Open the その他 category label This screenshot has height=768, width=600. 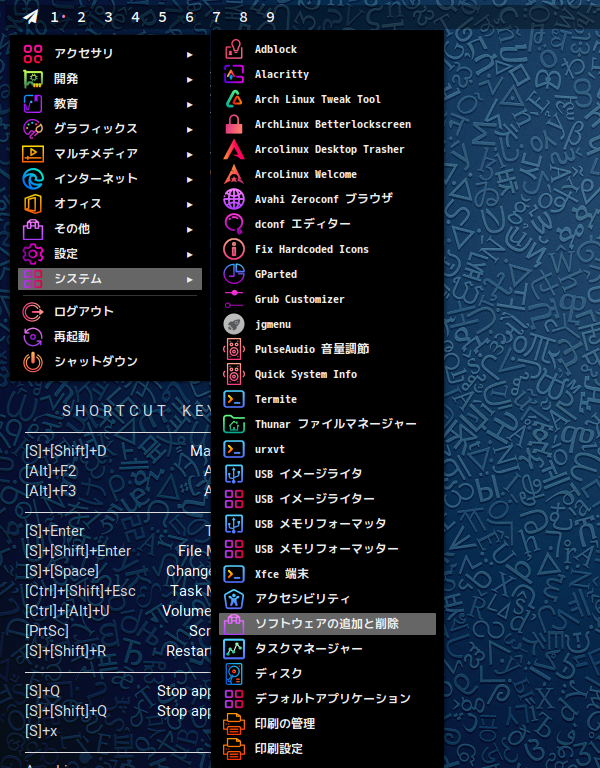pyautogui.click(x=72, y=229)
